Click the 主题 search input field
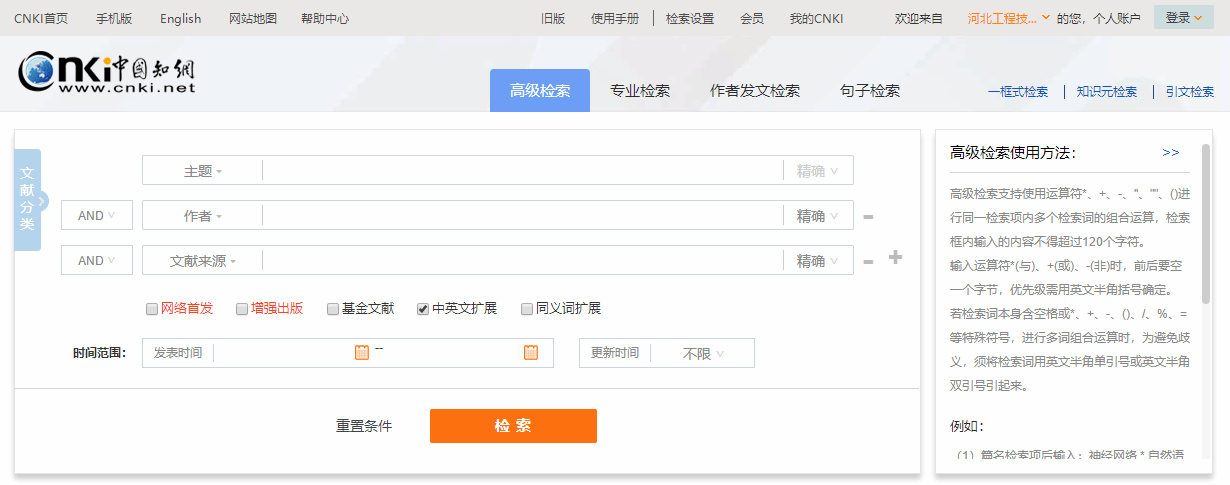1230x485 pixels. [x=522, y=171]
